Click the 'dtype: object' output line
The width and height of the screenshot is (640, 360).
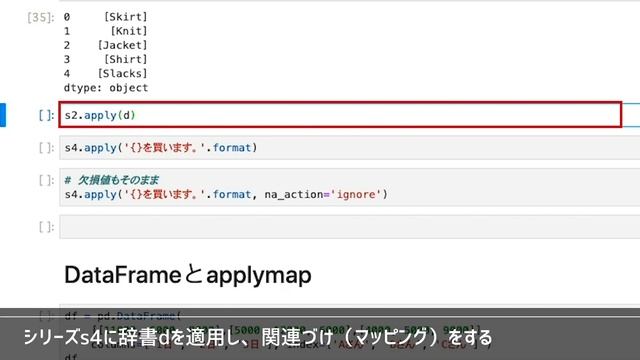tap(106, 88)
